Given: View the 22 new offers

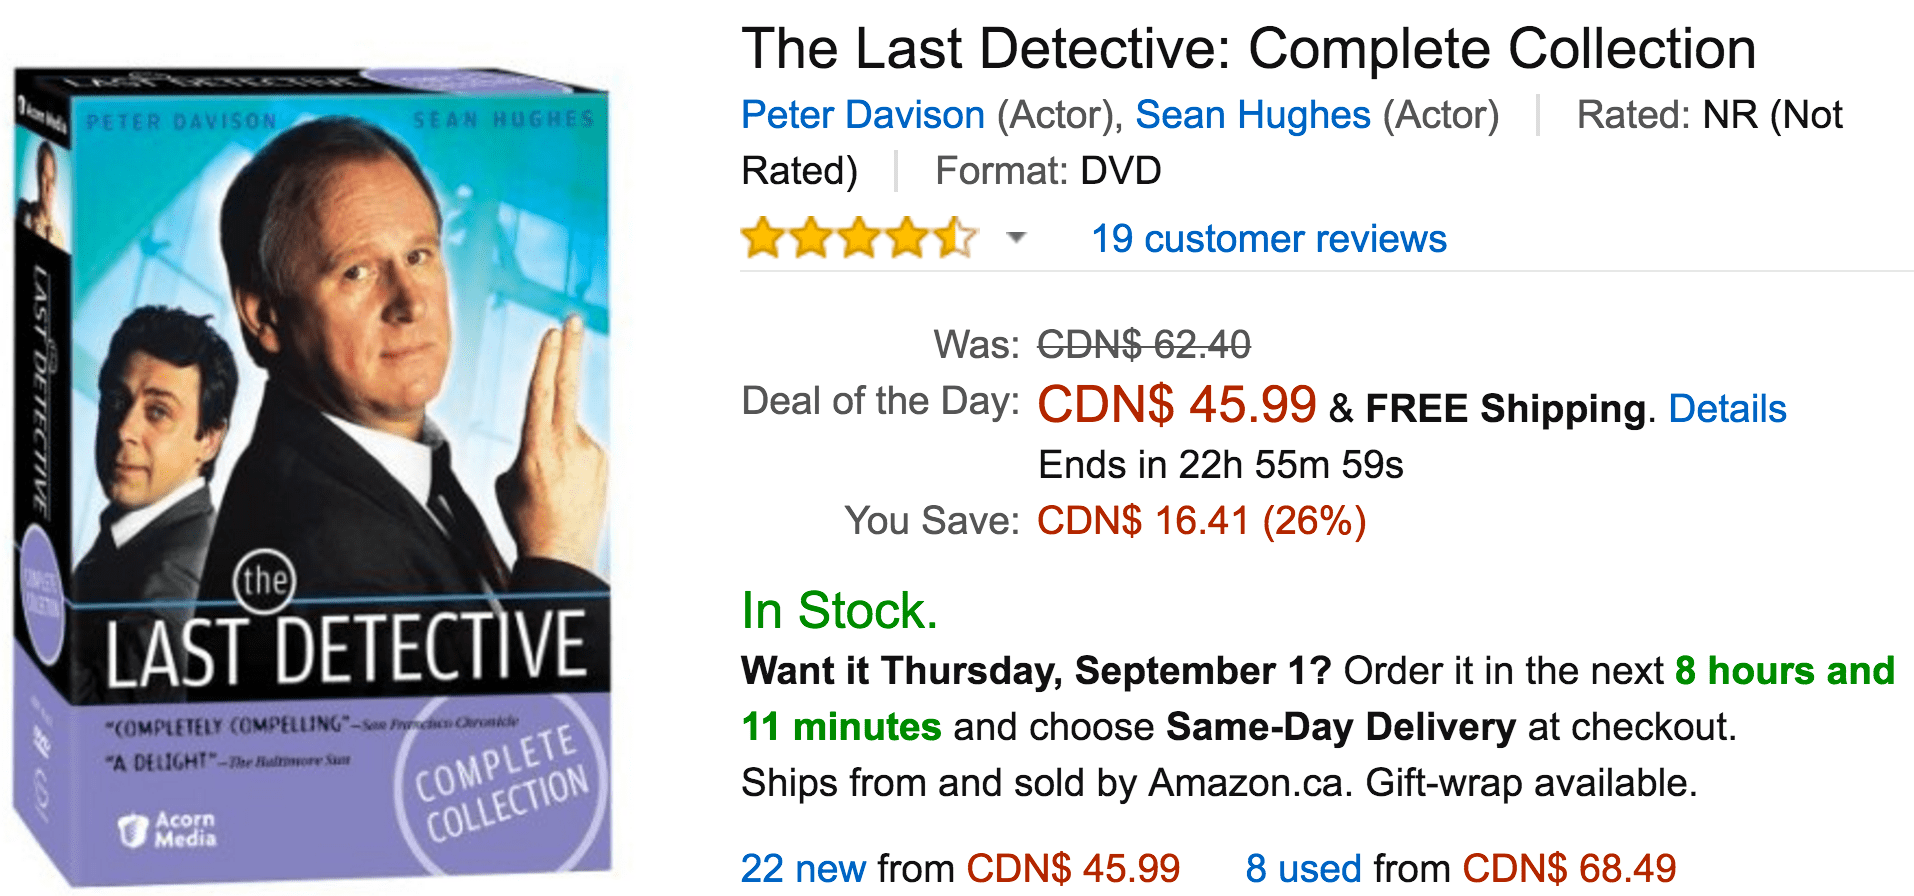Looking at the screenshot, I should tap(803, 868).
